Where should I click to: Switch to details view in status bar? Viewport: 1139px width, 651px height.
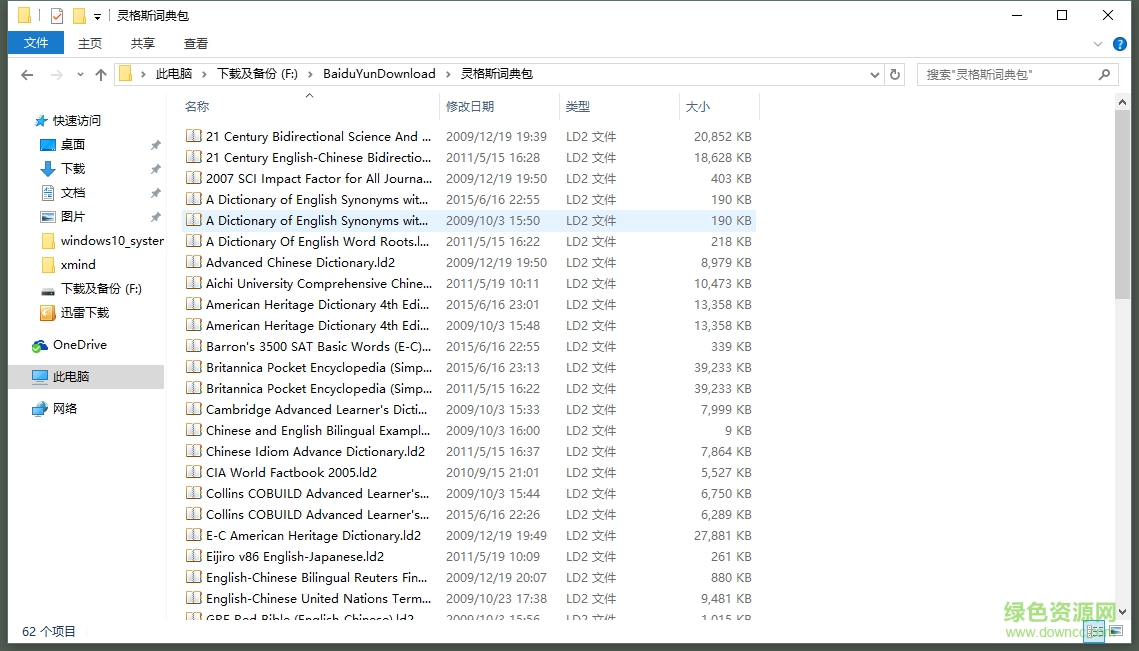coord(1095,631)
